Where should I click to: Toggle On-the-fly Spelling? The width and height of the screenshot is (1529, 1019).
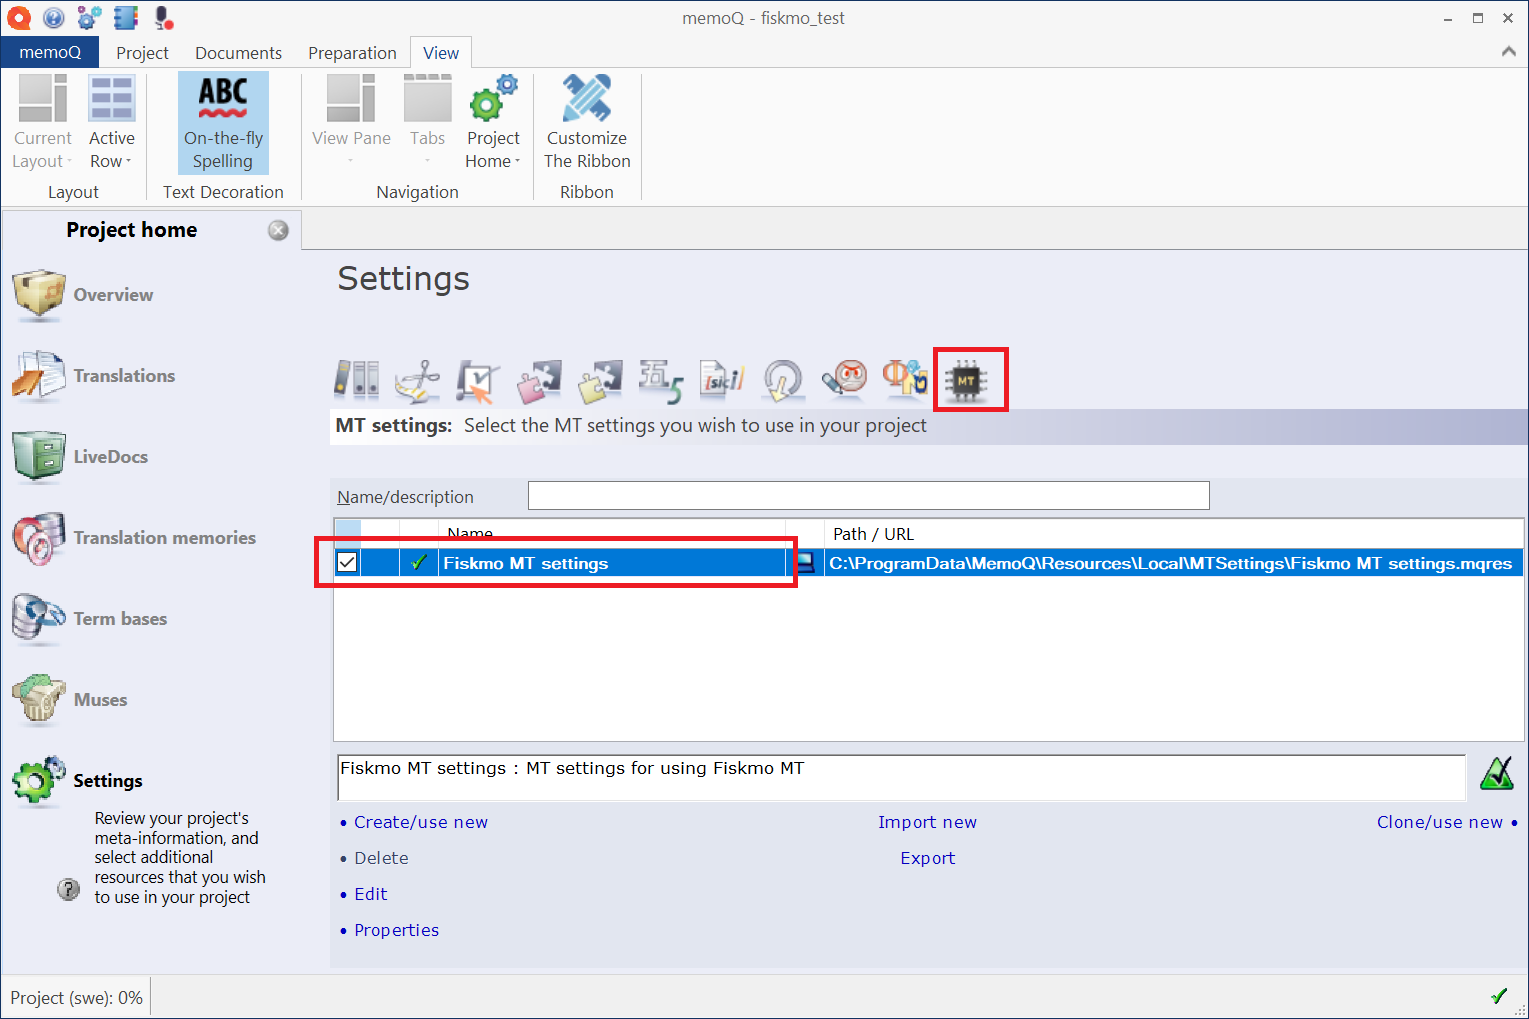coord(223,123)
